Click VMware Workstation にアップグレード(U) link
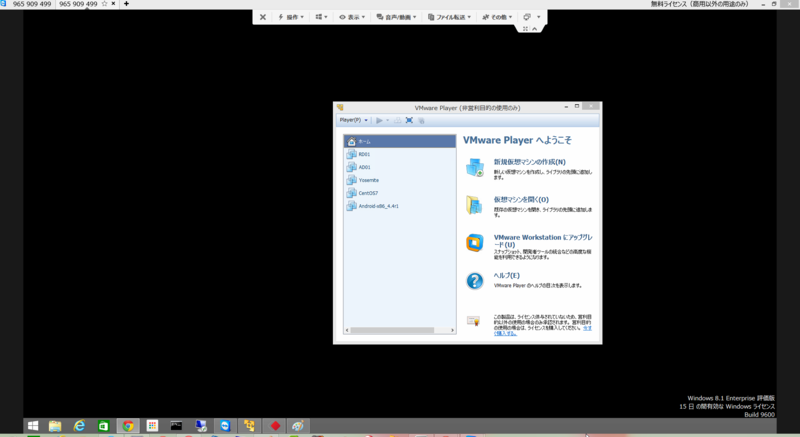 [543, 241]
